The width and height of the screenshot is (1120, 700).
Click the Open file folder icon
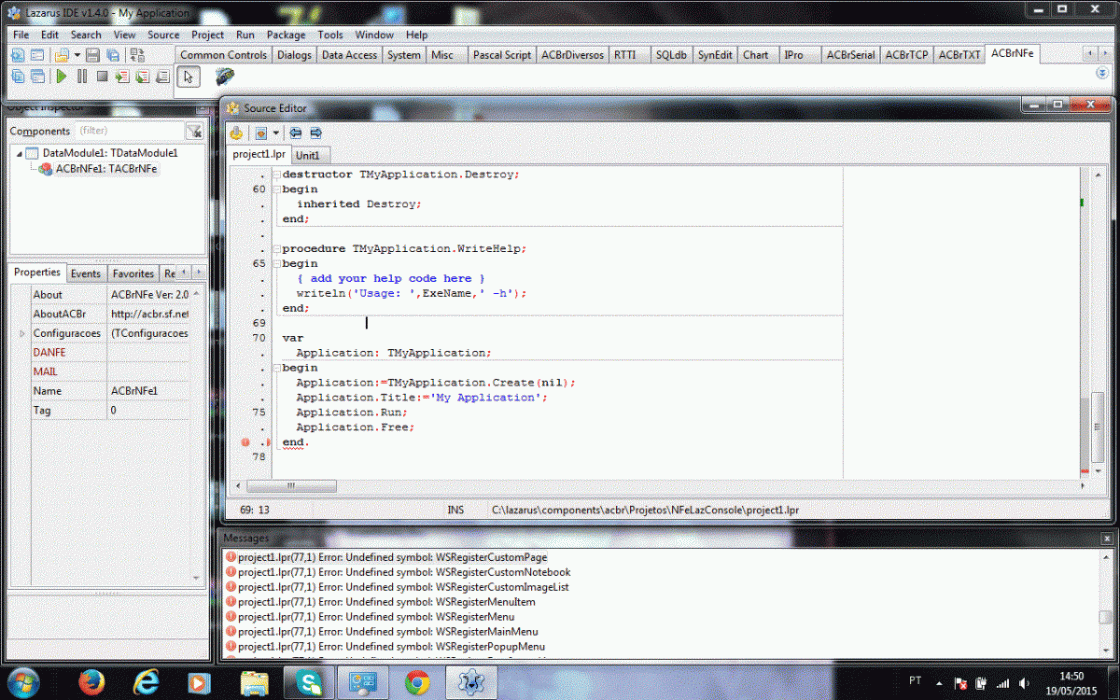61,55
